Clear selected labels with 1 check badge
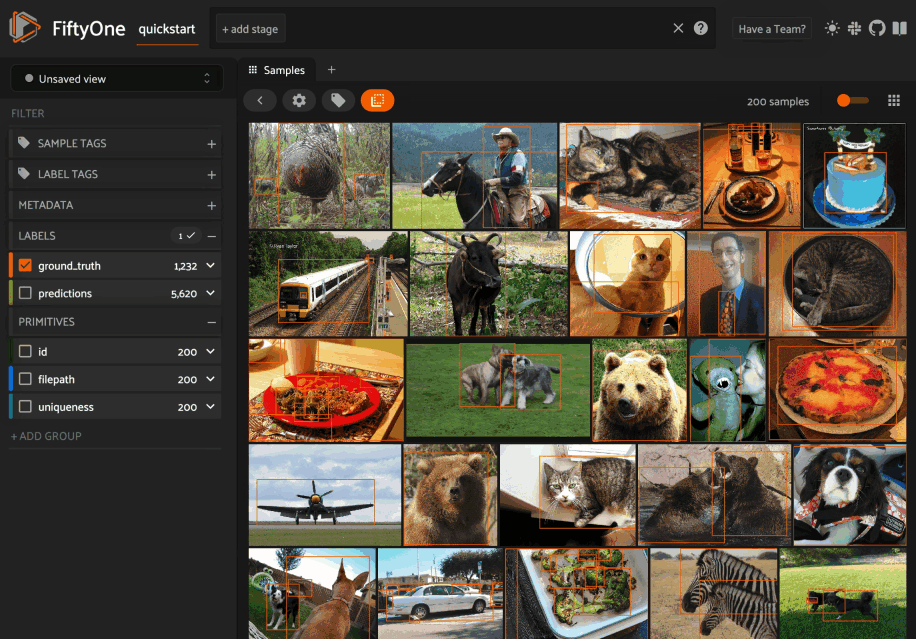This screenshot has height=639, width=916. click(x=186, y=236)
